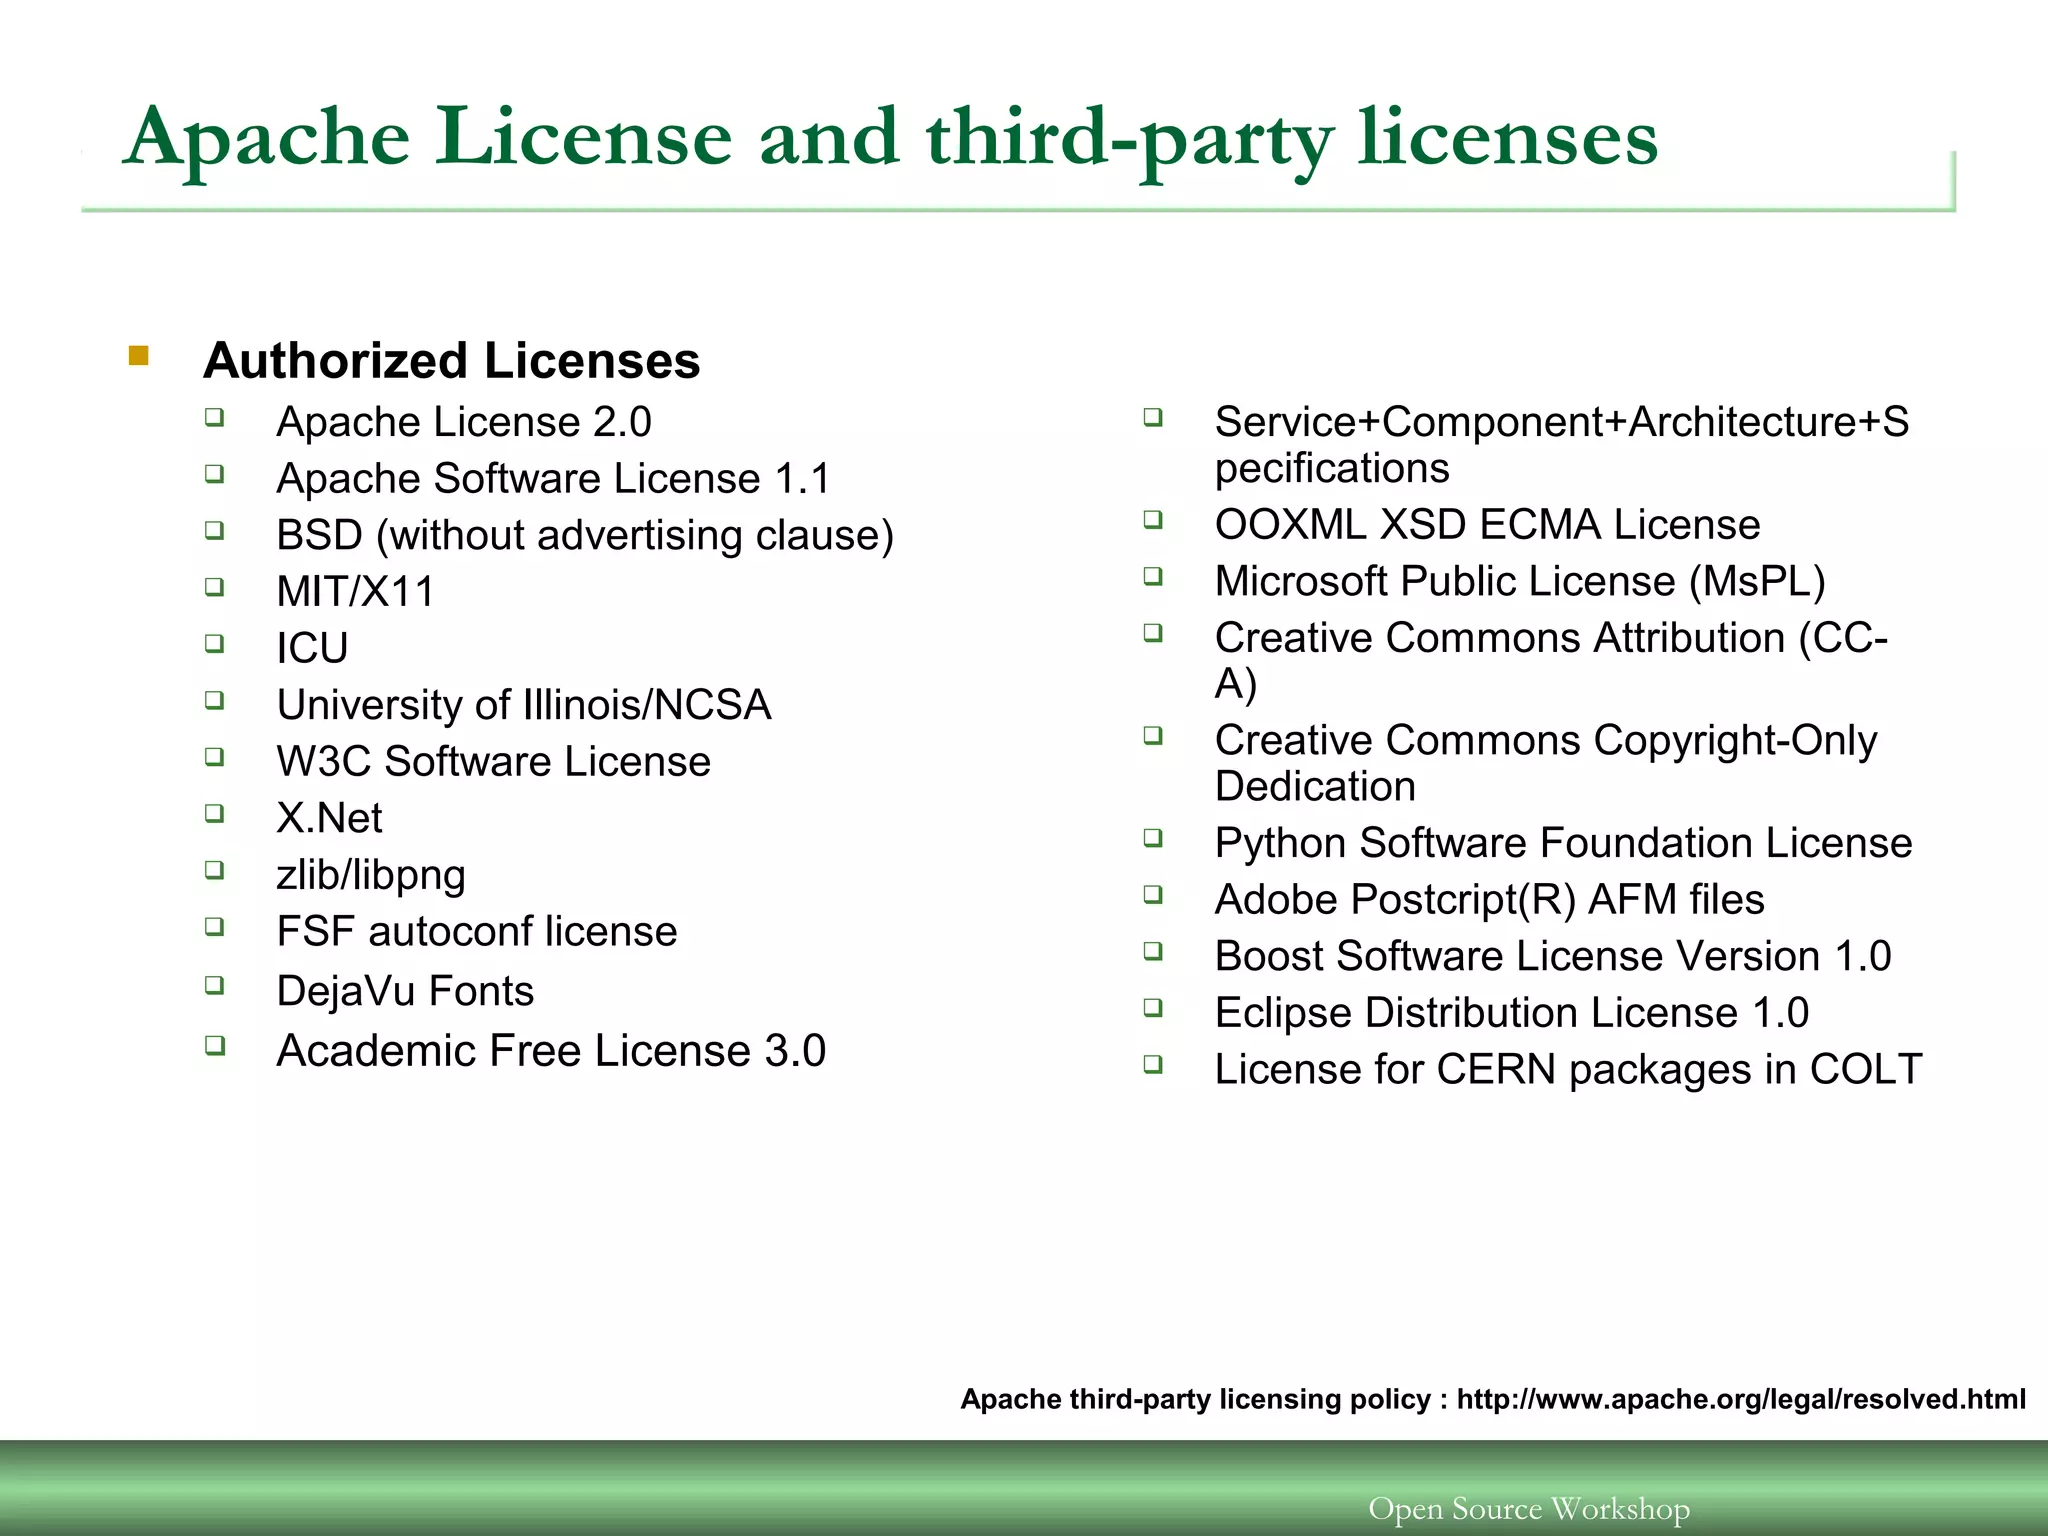Select 'Creative Commons Attribution (CC-A)' entry
This screenshot has width=2048, height=1536.
(x=1551, y=661)
